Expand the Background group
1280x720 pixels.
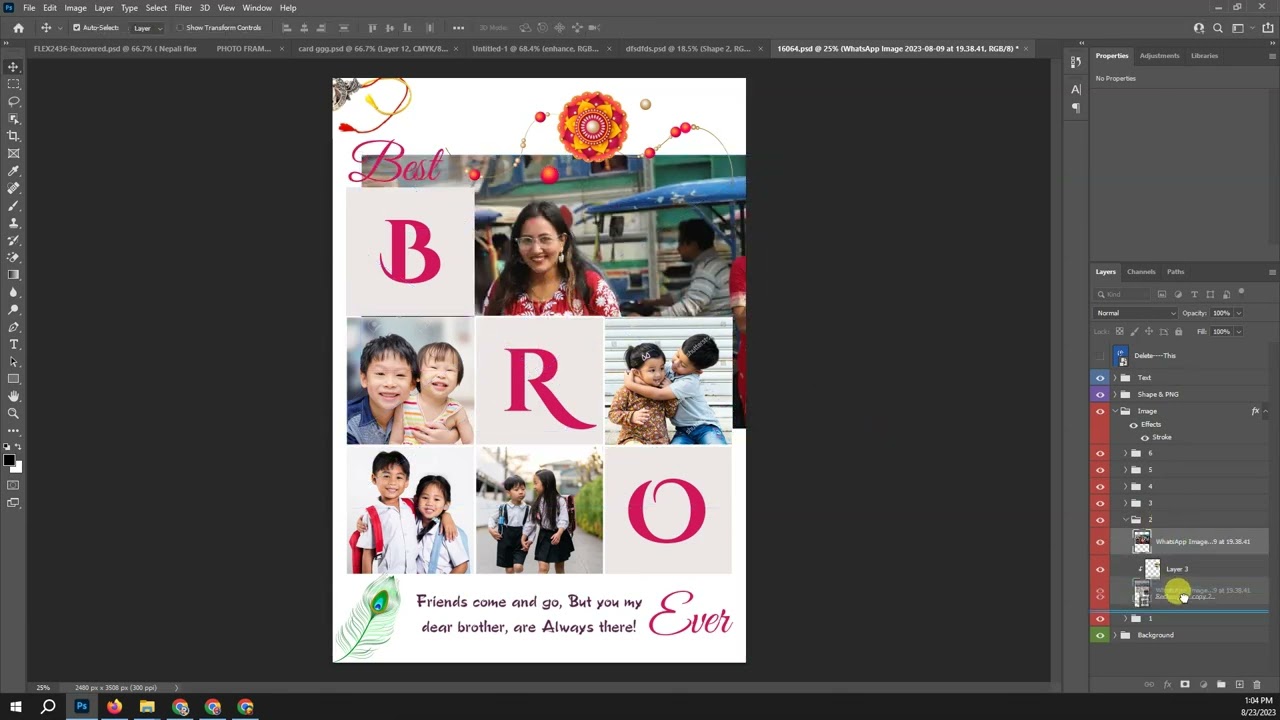click(x=1115, y=635)
